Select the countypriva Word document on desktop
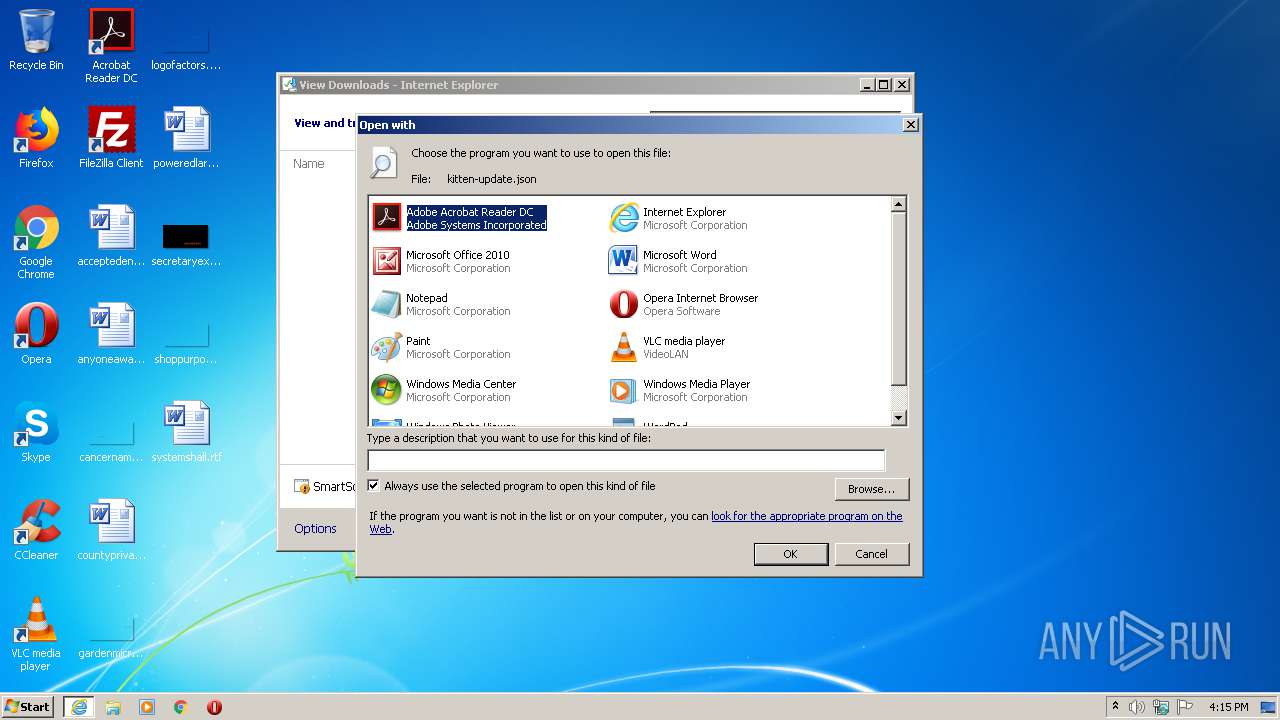The height and width of the screenshot is (720, 1280). pyautogui.click(x=111, y=530)
